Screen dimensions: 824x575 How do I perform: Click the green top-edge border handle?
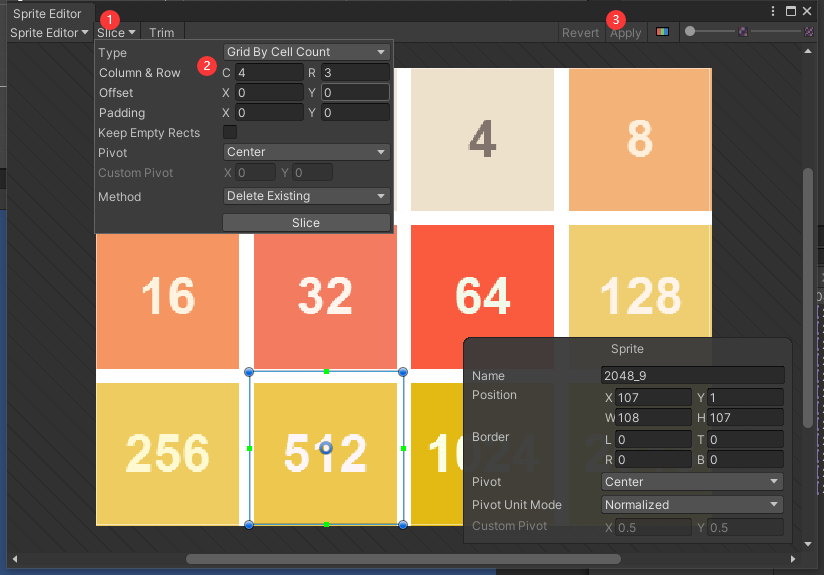point(326,372)
